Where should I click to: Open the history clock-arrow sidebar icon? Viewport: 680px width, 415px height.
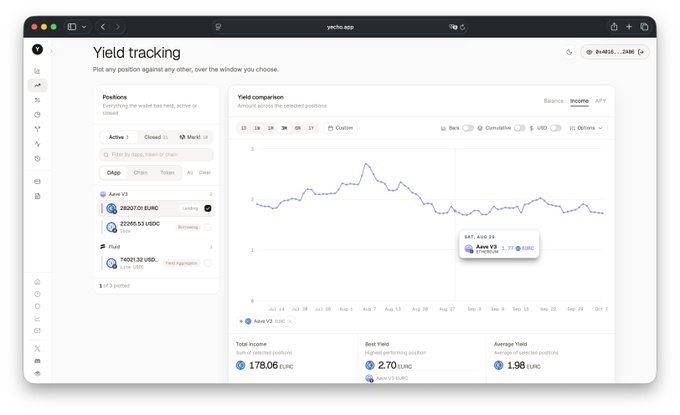(37, 159)
